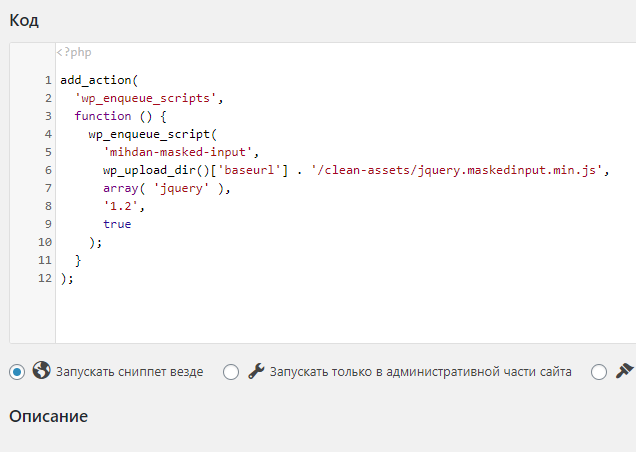Click the globe icon for run-everywhere option
The height and width of the screenshot is (452, 636).
pos(41,370)
